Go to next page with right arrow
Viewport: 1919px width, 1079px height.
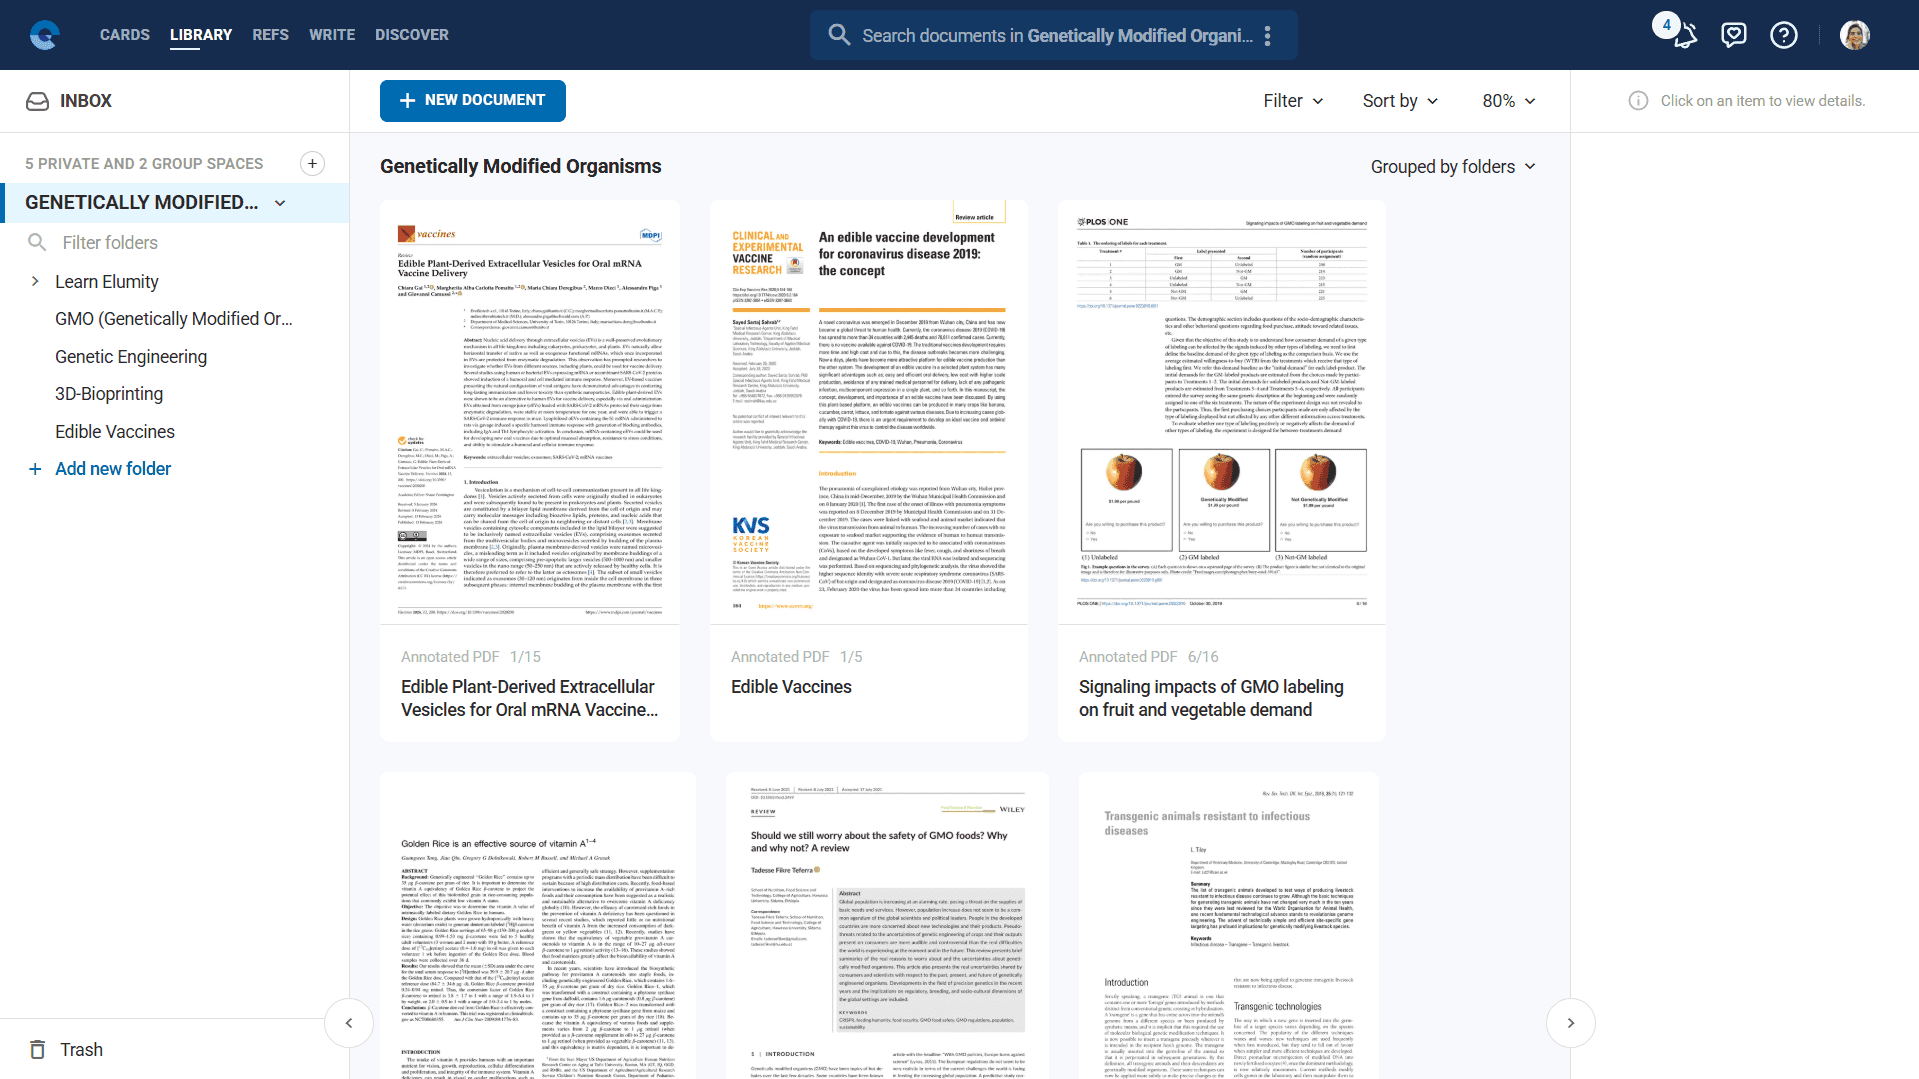[1570, 1023]
